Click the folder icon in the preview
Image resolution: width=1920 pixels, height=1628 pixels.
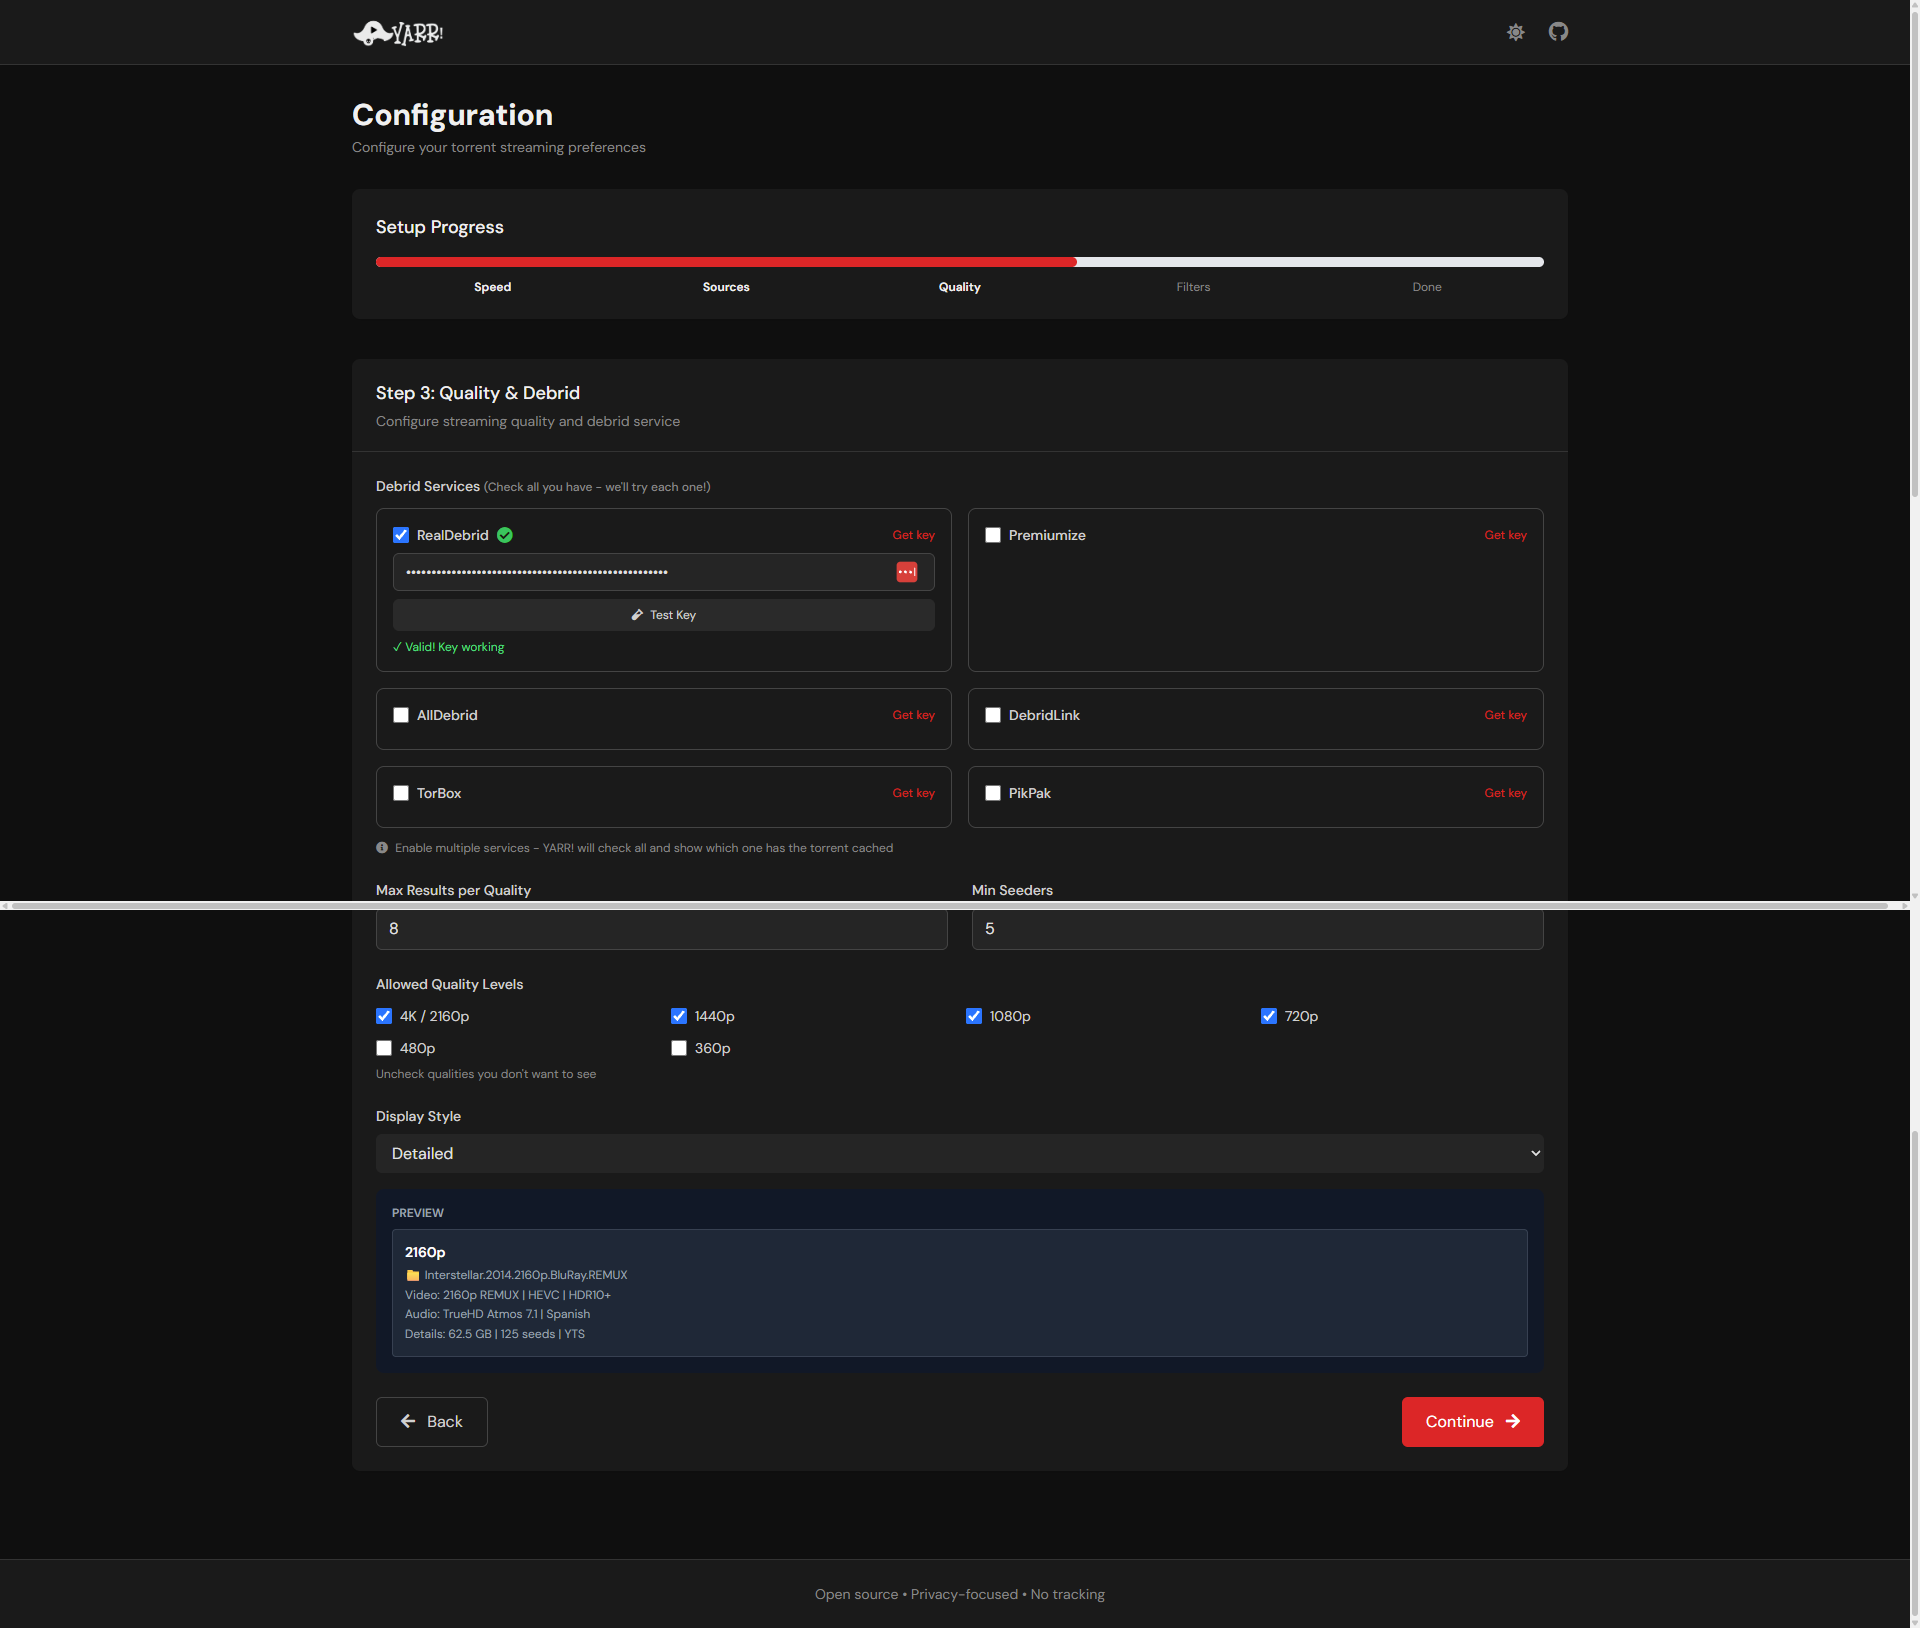[x=413, y=1275]
